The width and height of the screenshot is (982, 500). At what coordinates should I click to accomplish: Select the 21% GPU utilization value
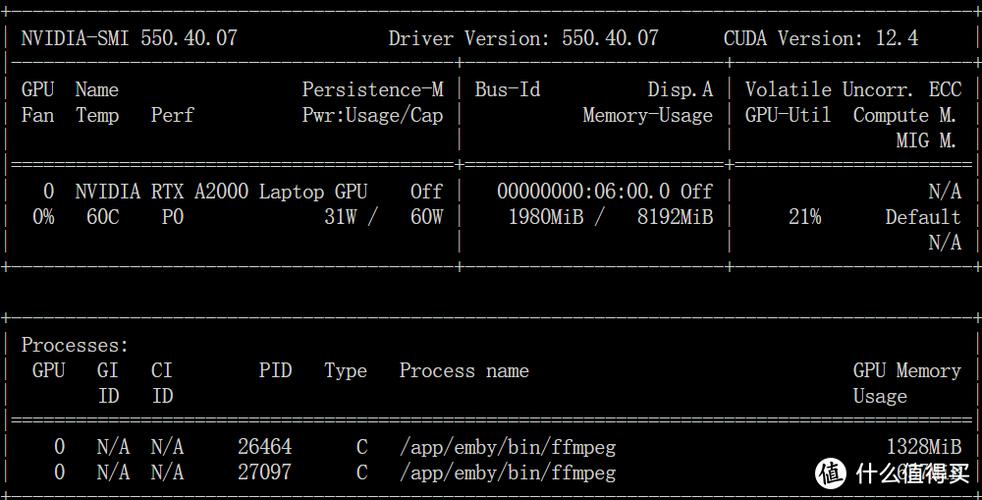click(804, 217)
